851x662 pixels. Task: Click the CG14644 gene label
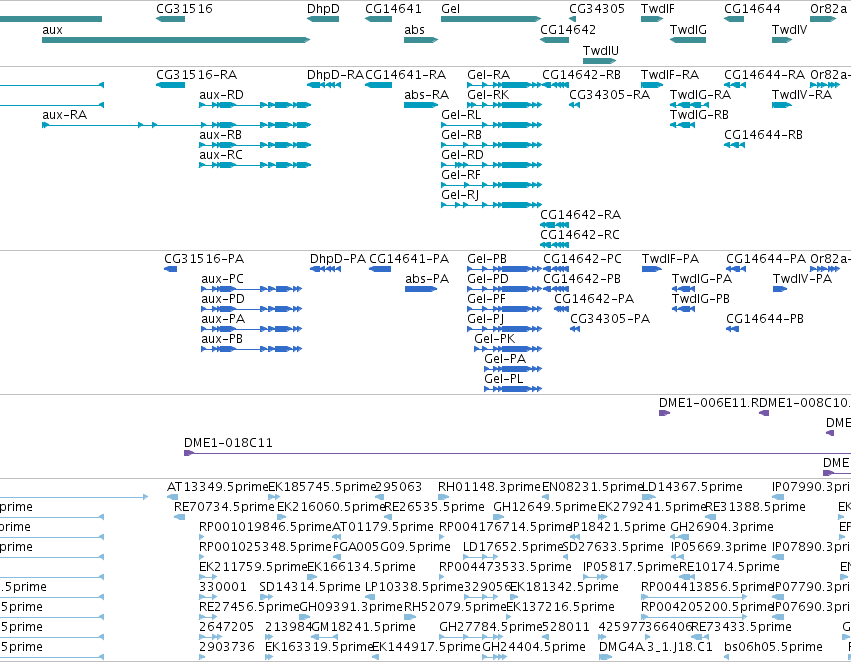tap(752, 9)
